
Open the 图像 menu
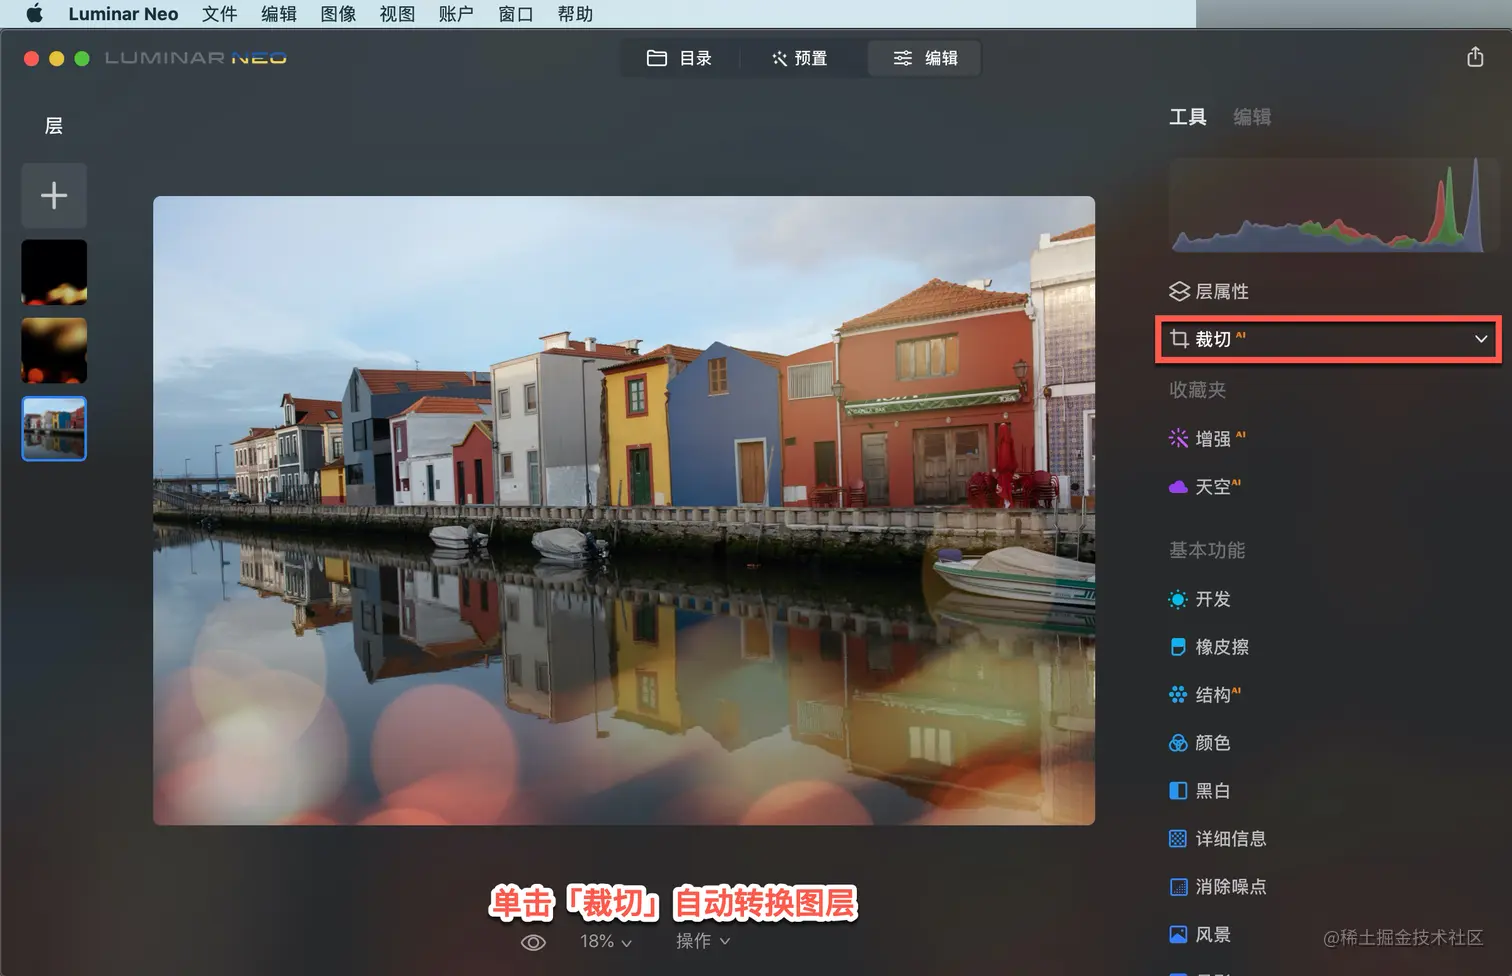[338, 14]
